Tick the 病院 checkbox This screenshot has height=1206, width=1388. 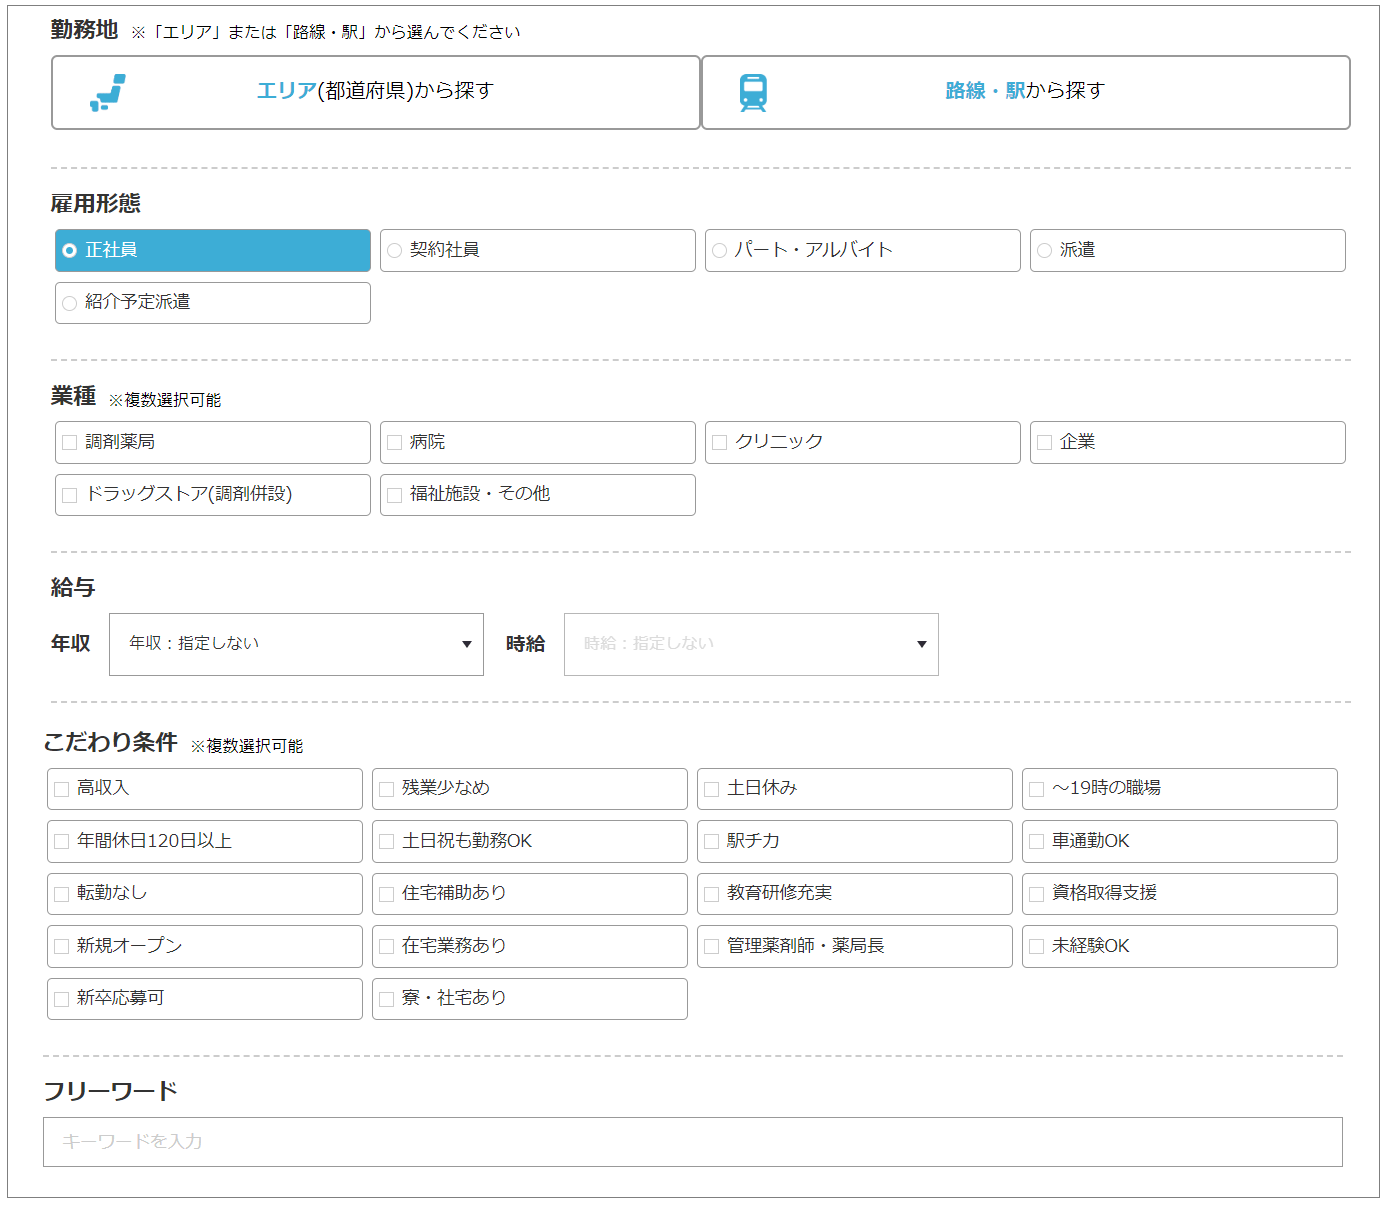(x=538, y=442)
